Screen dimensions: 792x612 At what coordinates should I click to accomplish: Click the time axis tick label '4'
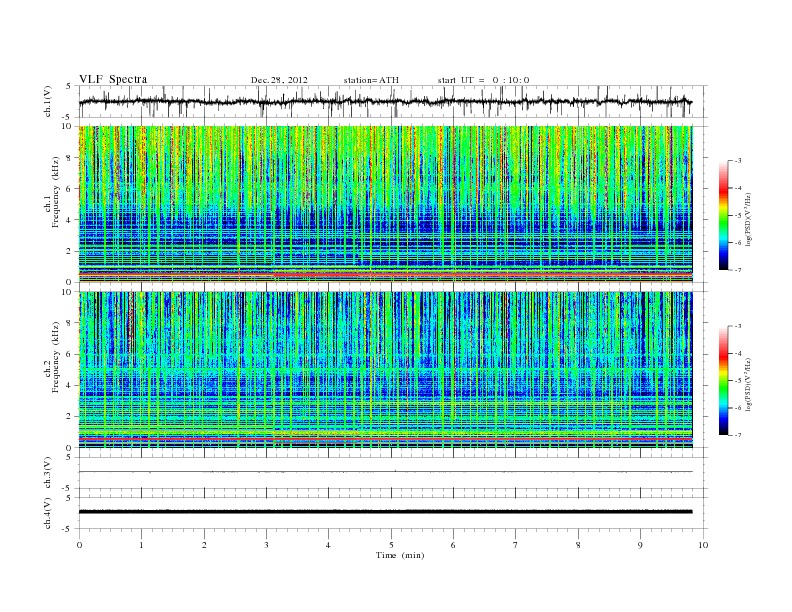[x=328, y=545]
